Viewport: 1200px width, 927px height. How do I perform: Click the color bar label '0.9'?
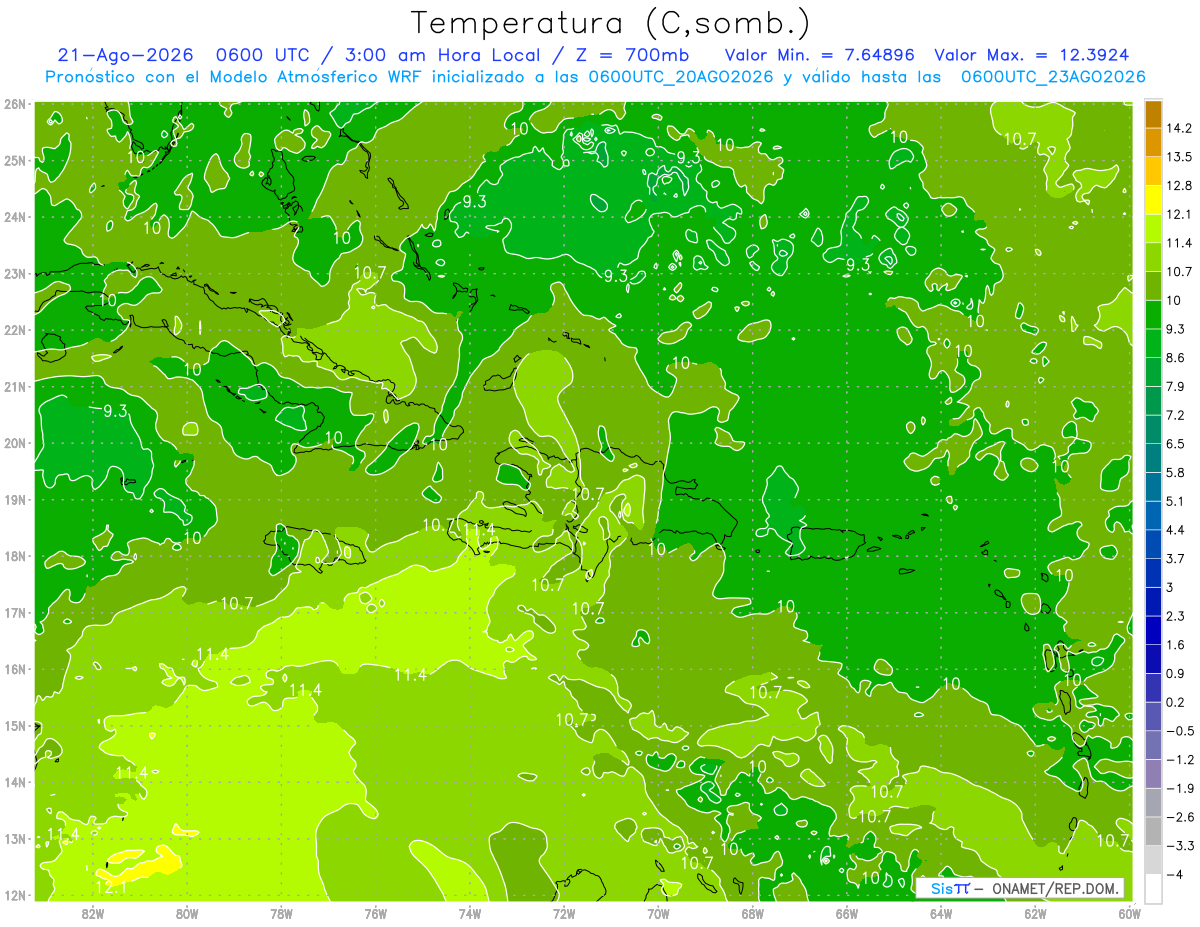pos(1176,673)
